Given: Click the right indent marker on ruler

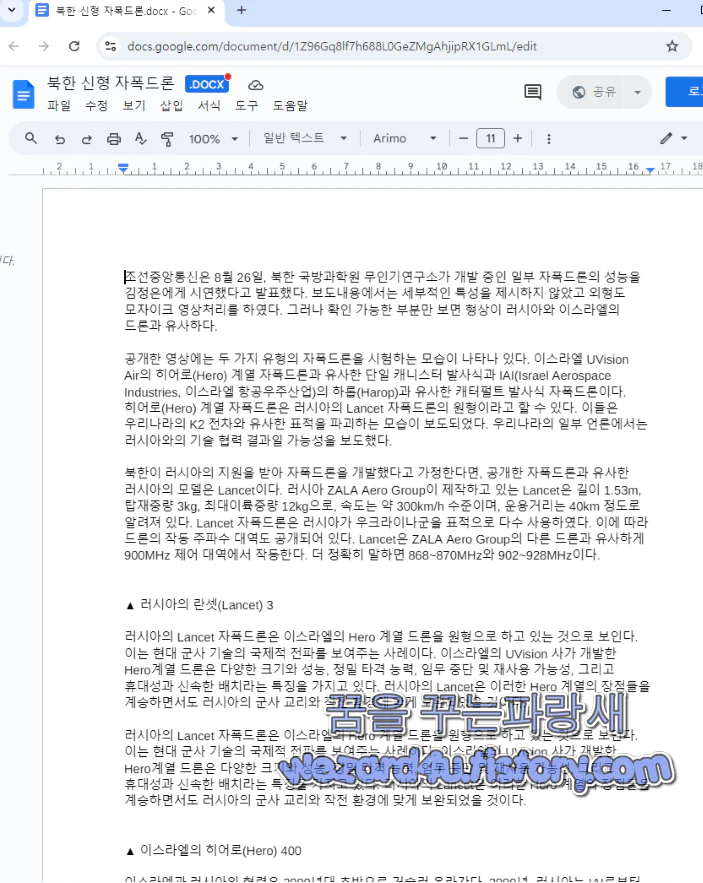Looking at the screenshot, I should (x=651, y=170).
